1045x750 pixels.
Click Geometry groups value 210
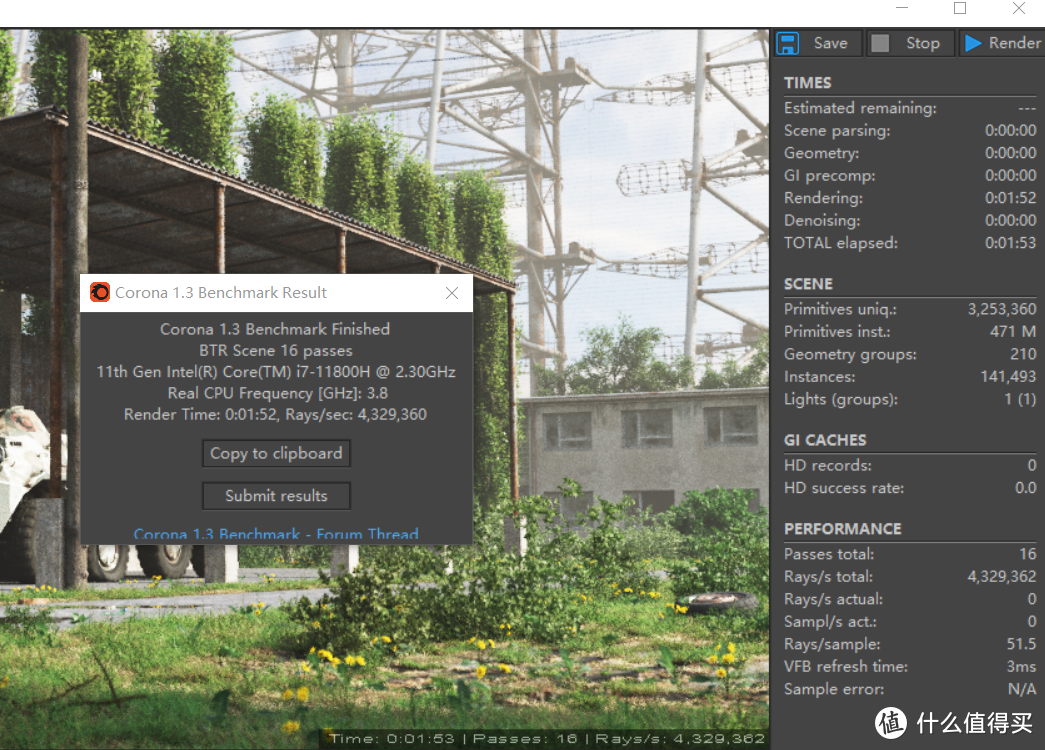click(1023, 354)
